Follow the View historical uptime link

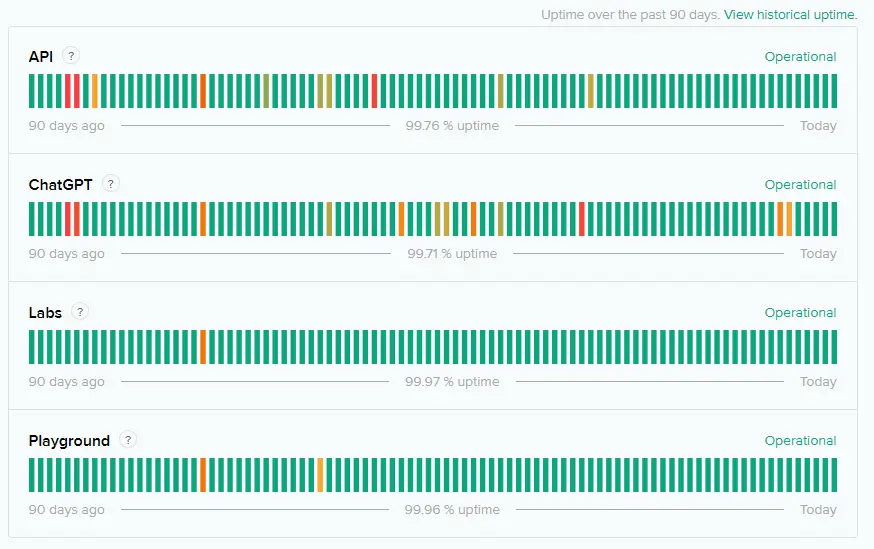pos(790,14)
